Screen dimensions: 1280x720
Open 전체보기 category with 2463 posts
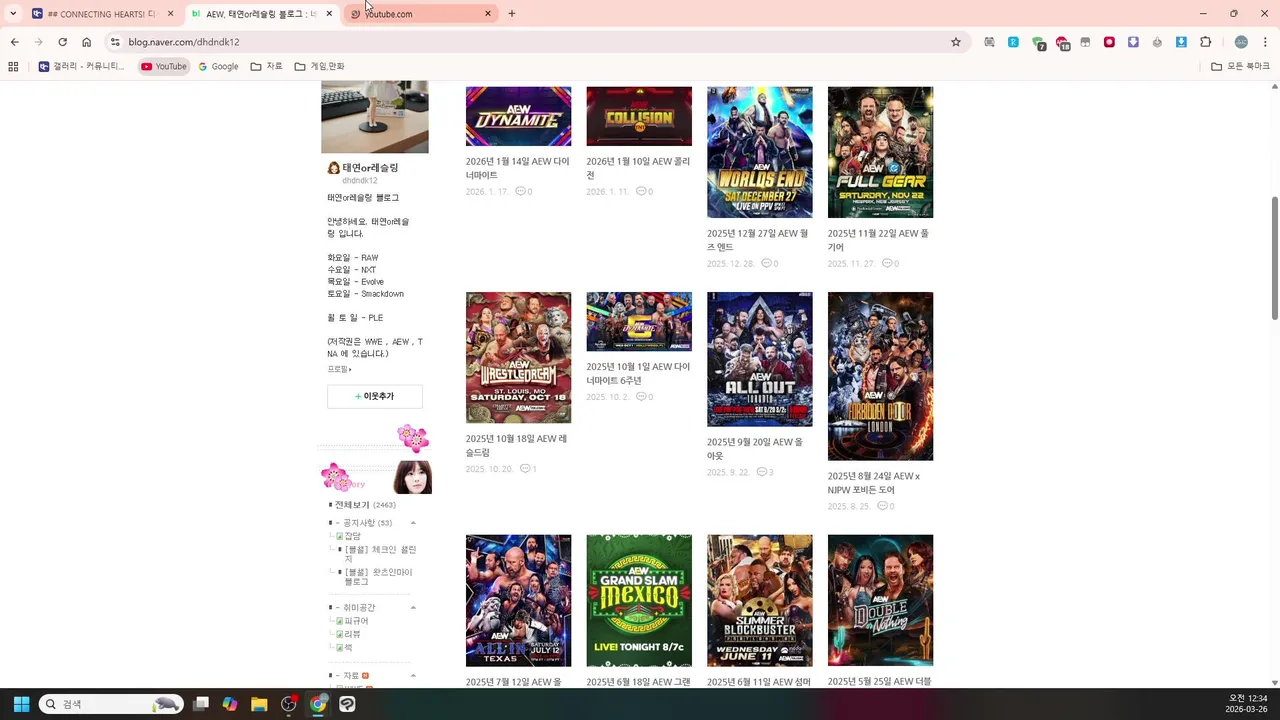click(365, 505)
